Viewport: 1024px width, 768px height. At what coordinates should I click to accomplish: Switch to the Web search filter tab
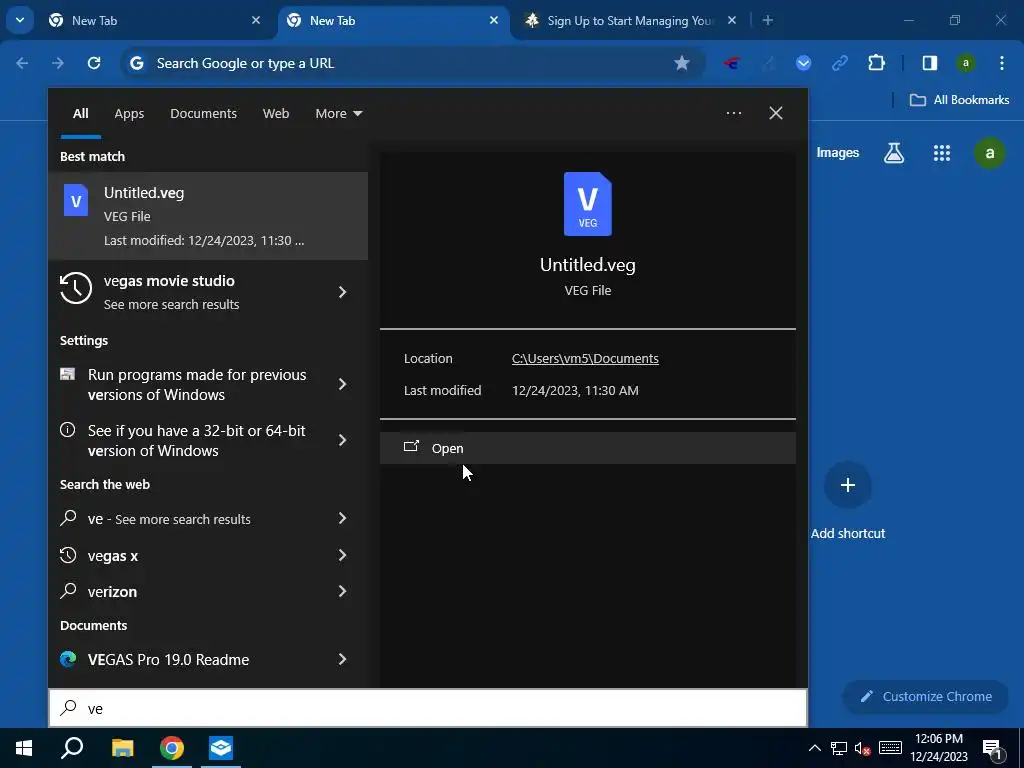(276, 113)
